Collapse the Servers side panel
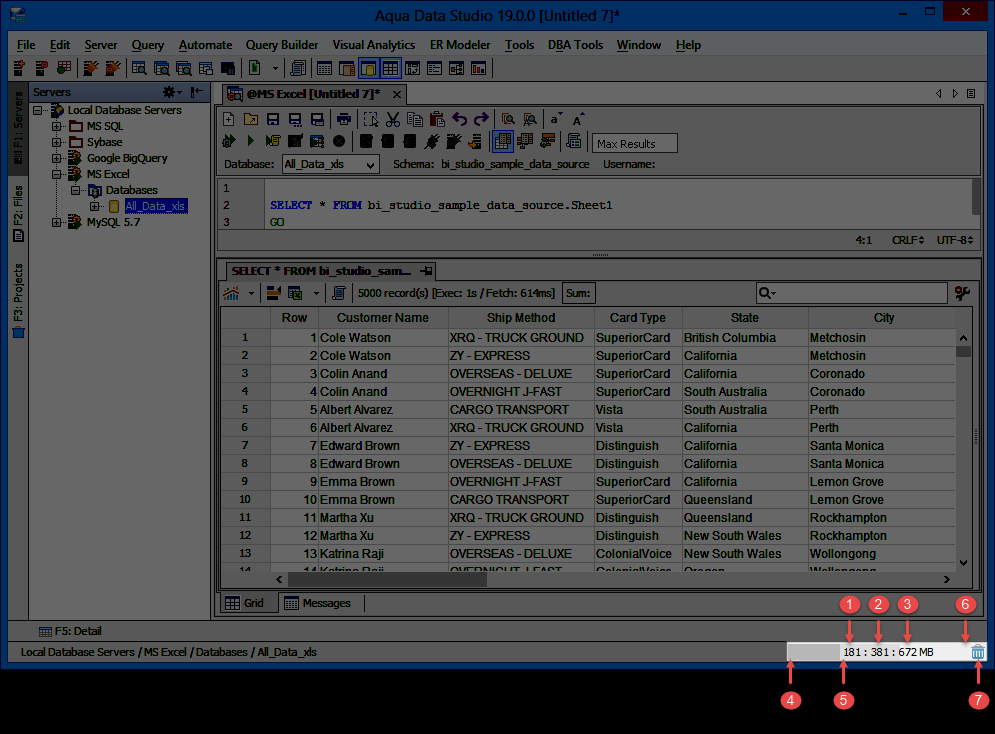 click(197, 92)
